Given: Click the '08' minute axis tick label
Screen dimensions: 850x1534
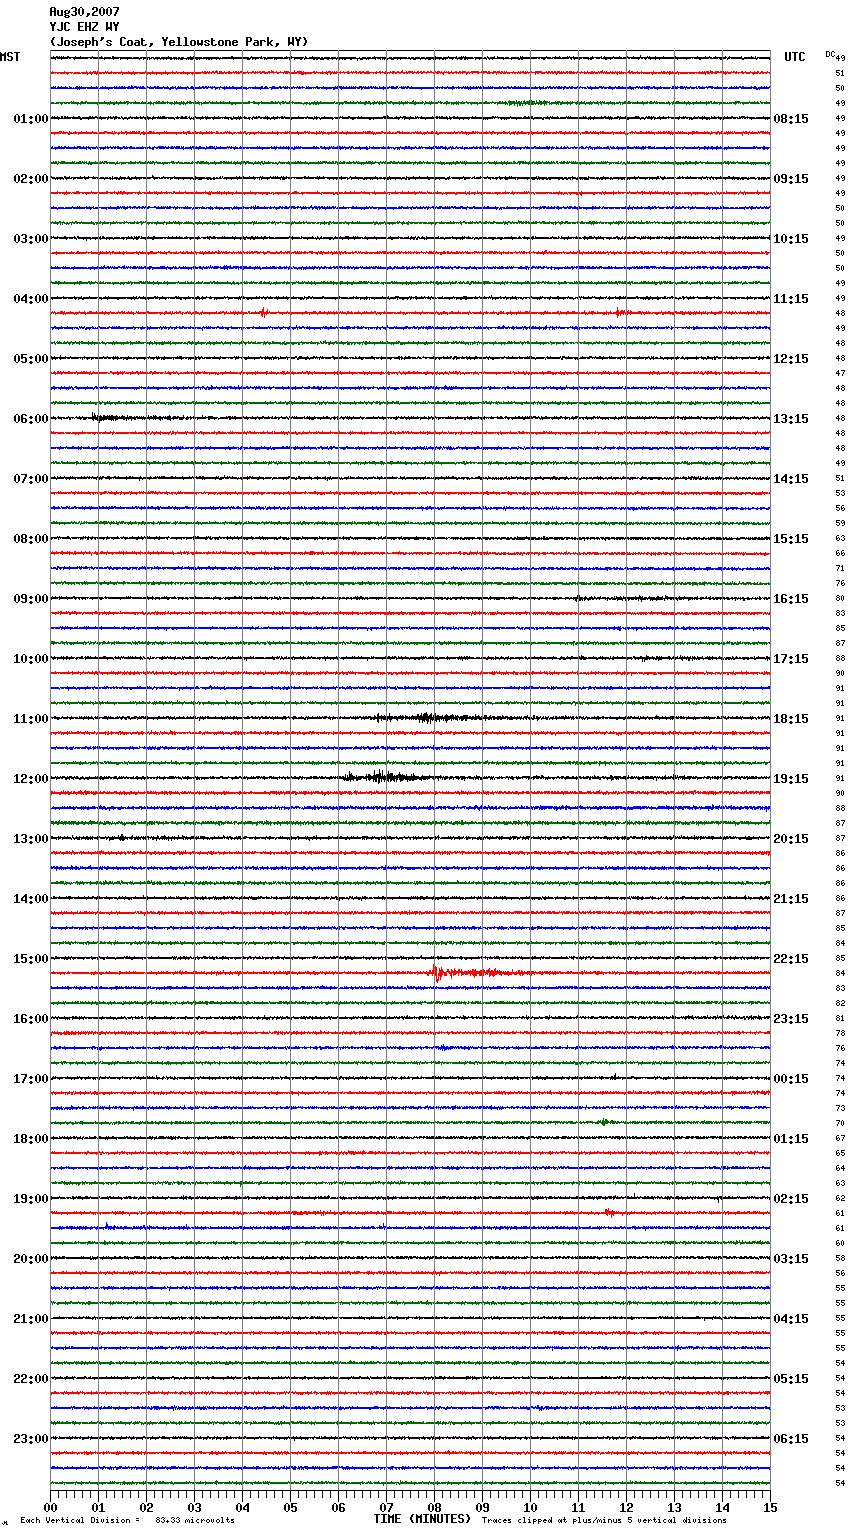Looking at the screenshot, I should (434, 1507).
